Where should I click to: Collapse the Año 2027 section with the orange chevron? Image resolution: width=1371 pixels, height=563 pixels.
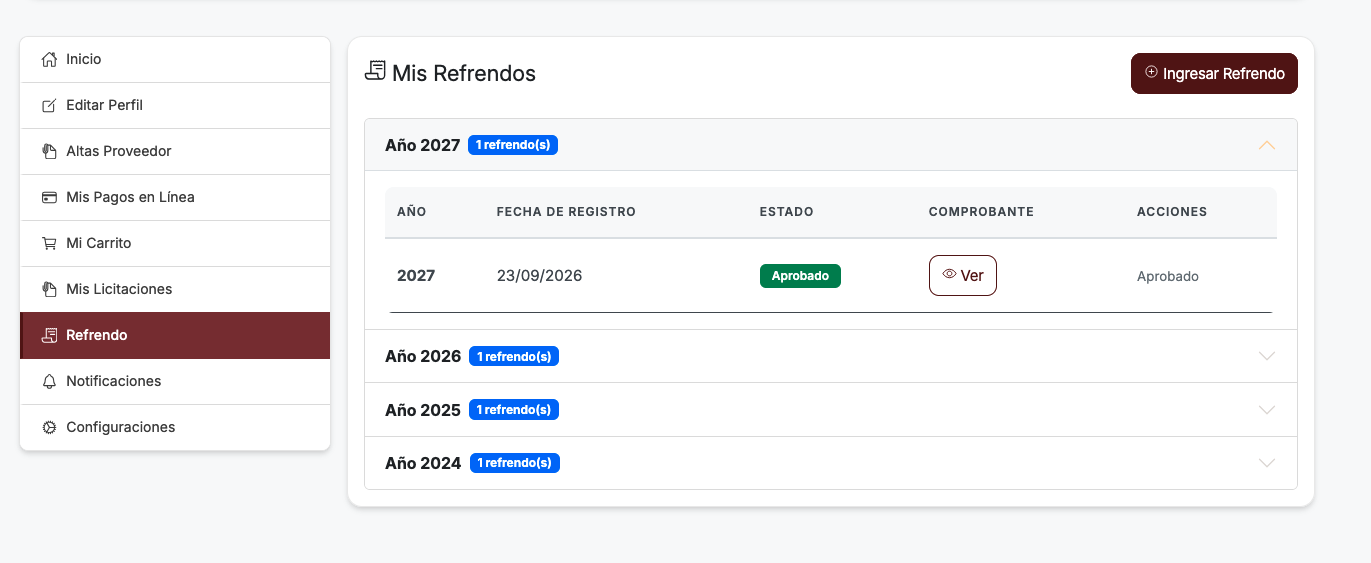pyautogui.click(x=1266, y=145)
